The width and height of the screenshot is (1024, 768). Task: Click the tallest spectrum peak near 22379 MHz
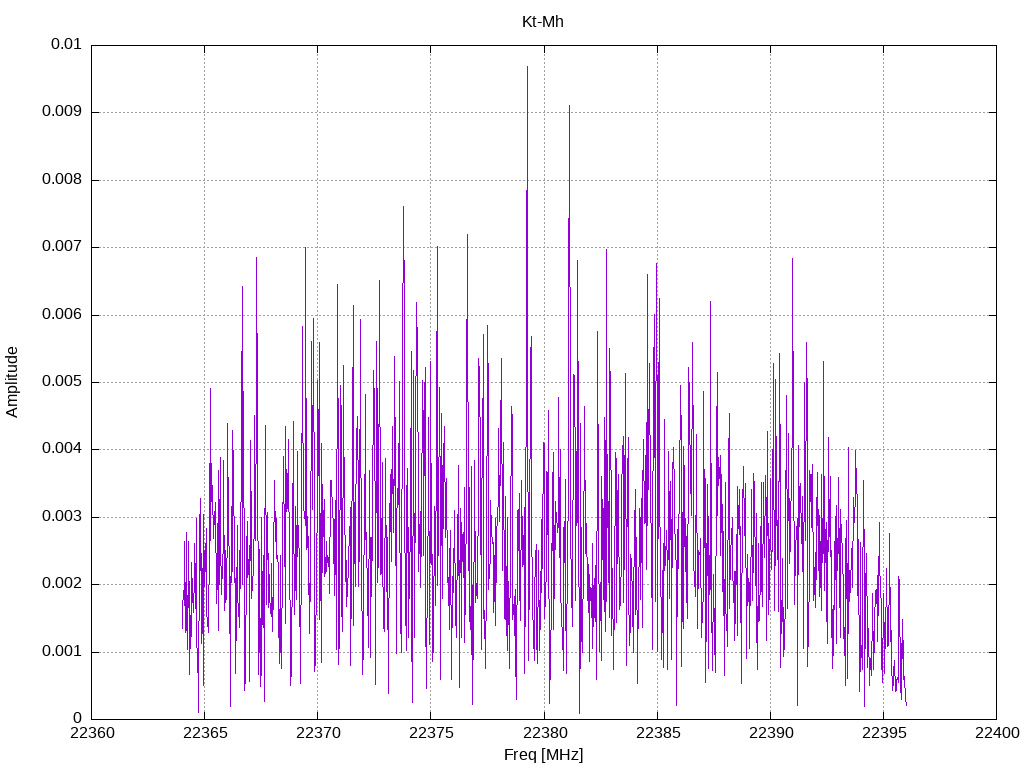click(527, 67)
